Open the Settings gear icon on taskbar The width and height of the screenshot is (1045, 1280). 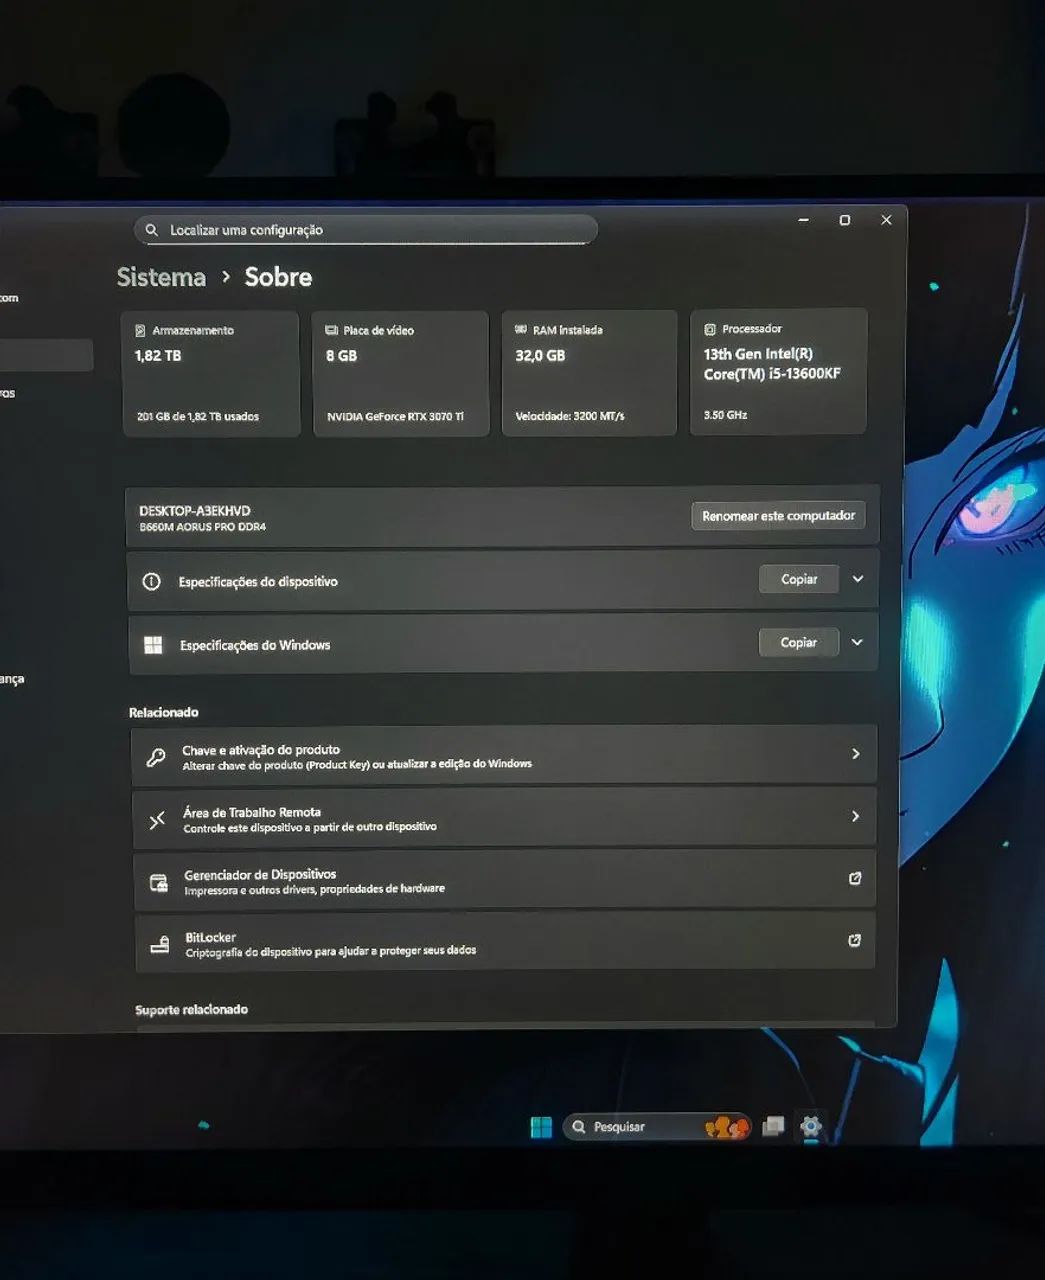coord(811,1126)
